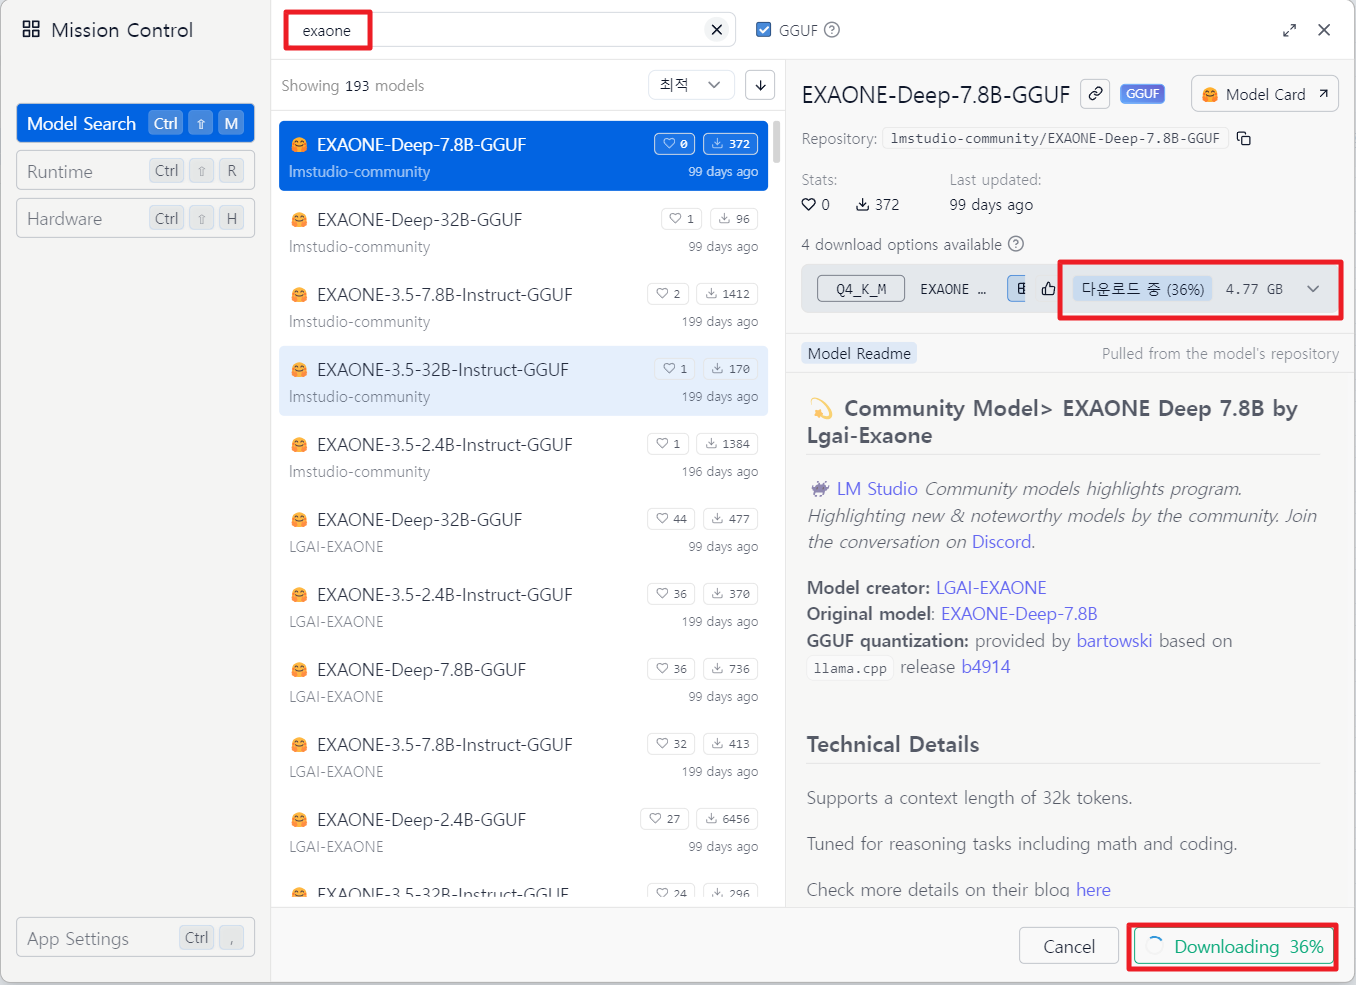Open the LM Studio link
1356x985 pixels.
point(877,488)
